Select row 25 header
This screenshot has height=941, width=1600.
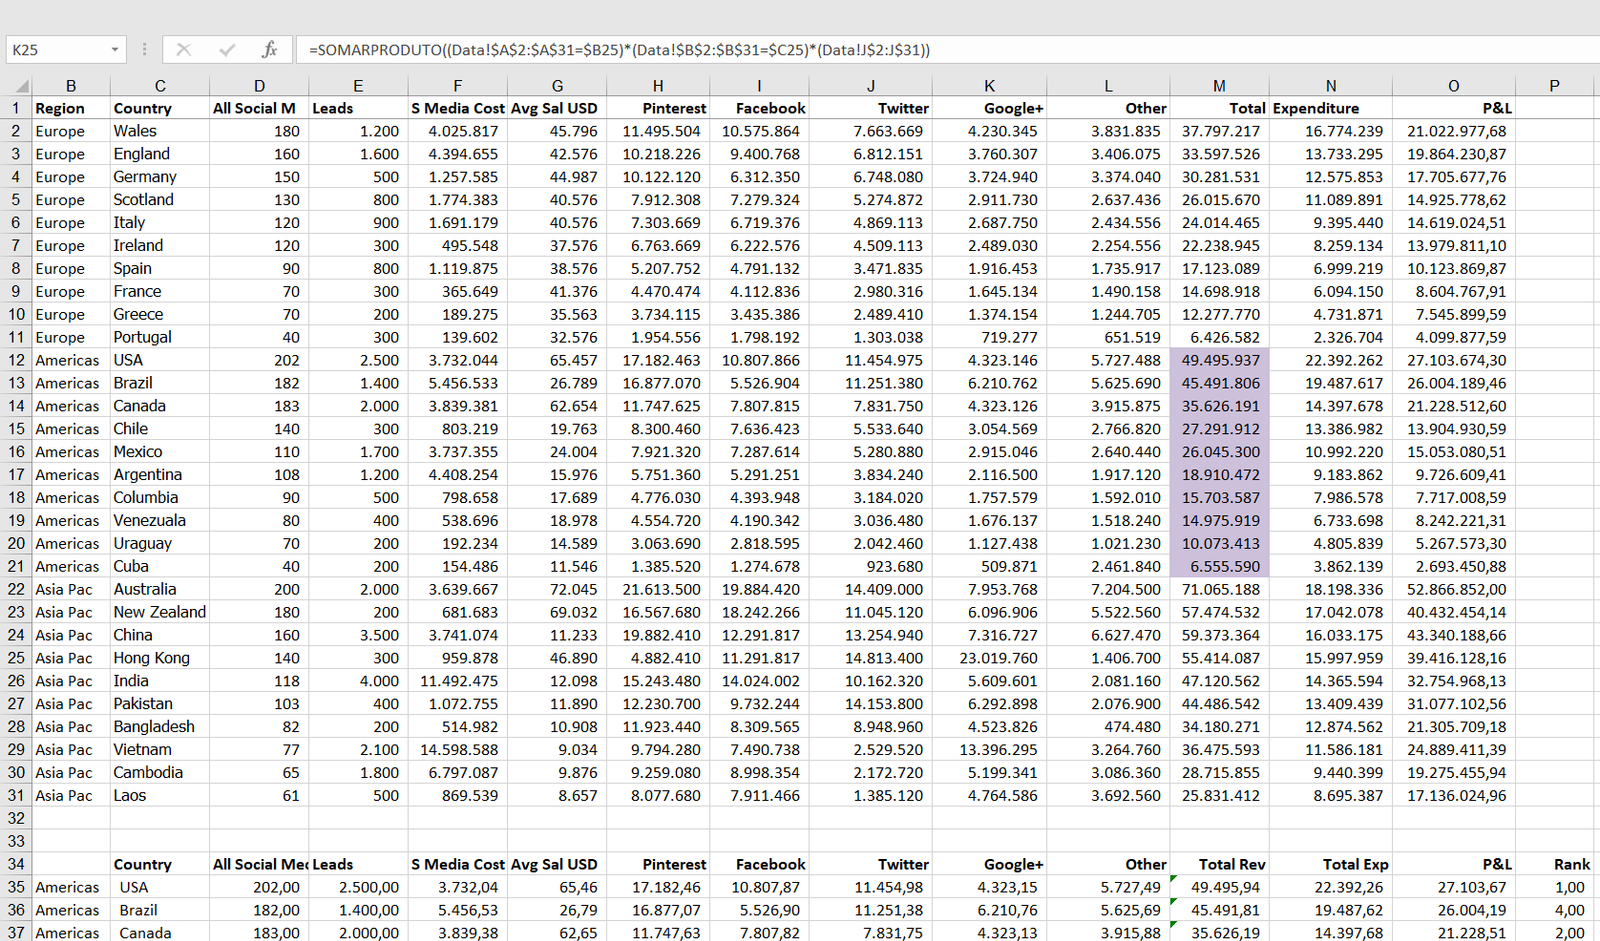(16, 658)
